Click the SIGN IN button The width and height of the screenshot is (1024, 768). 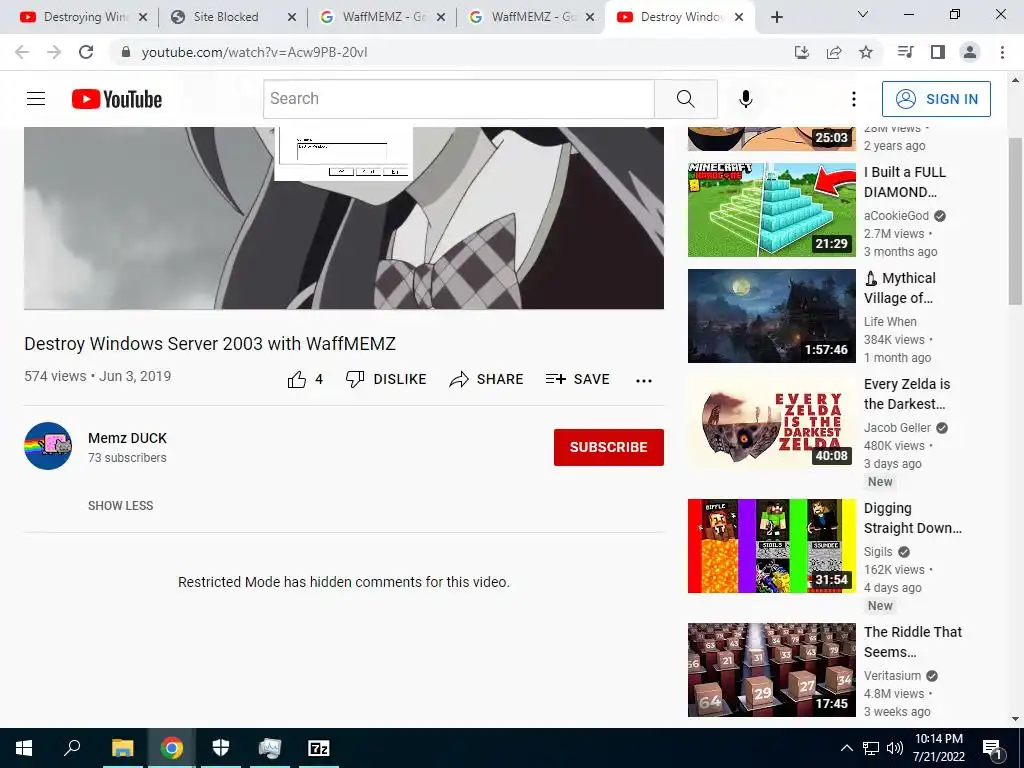tap(936, 99)
